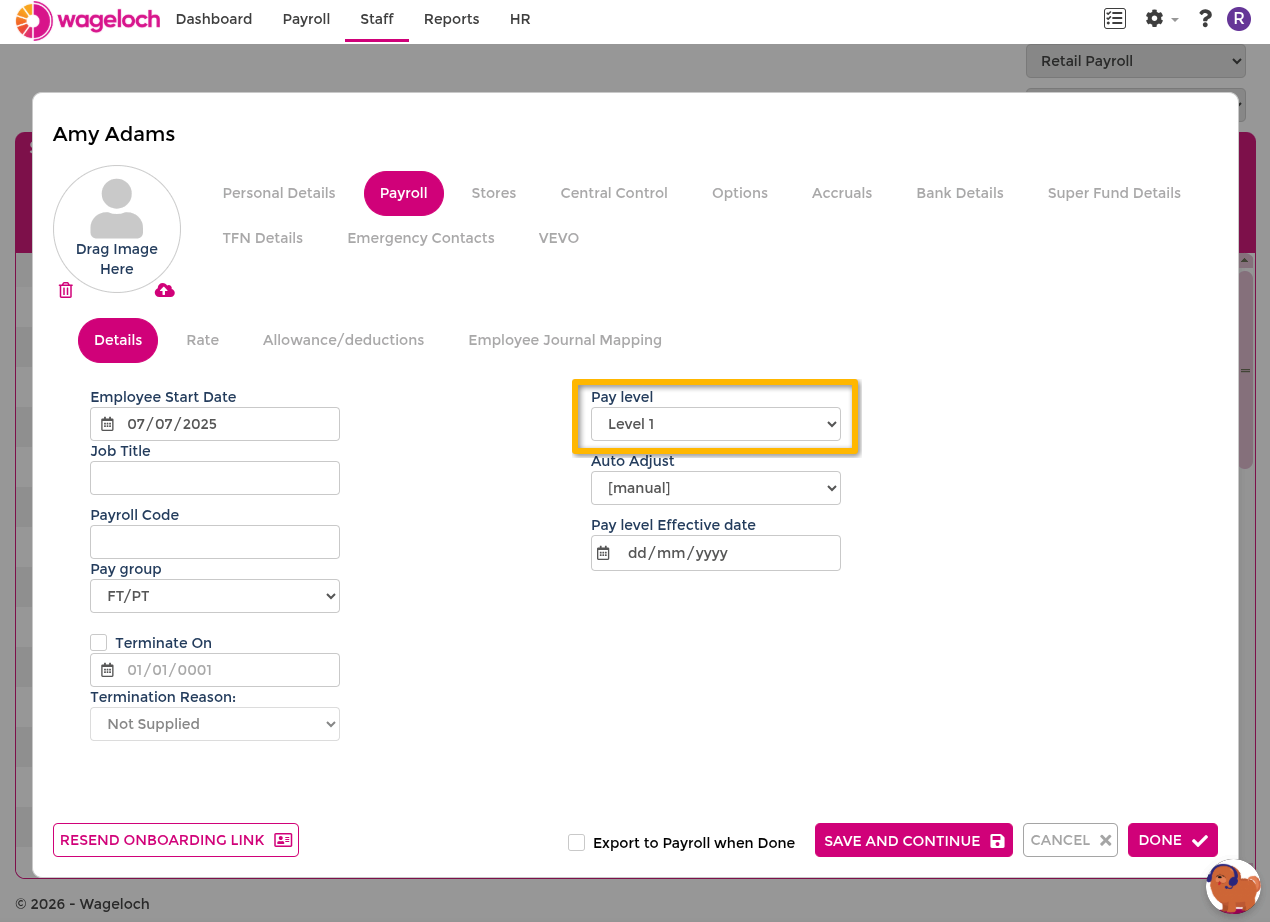This screenshot has width=1270, height=922.
Task: Open the checklist tasks icon
Action: [x=1115, y=18]
